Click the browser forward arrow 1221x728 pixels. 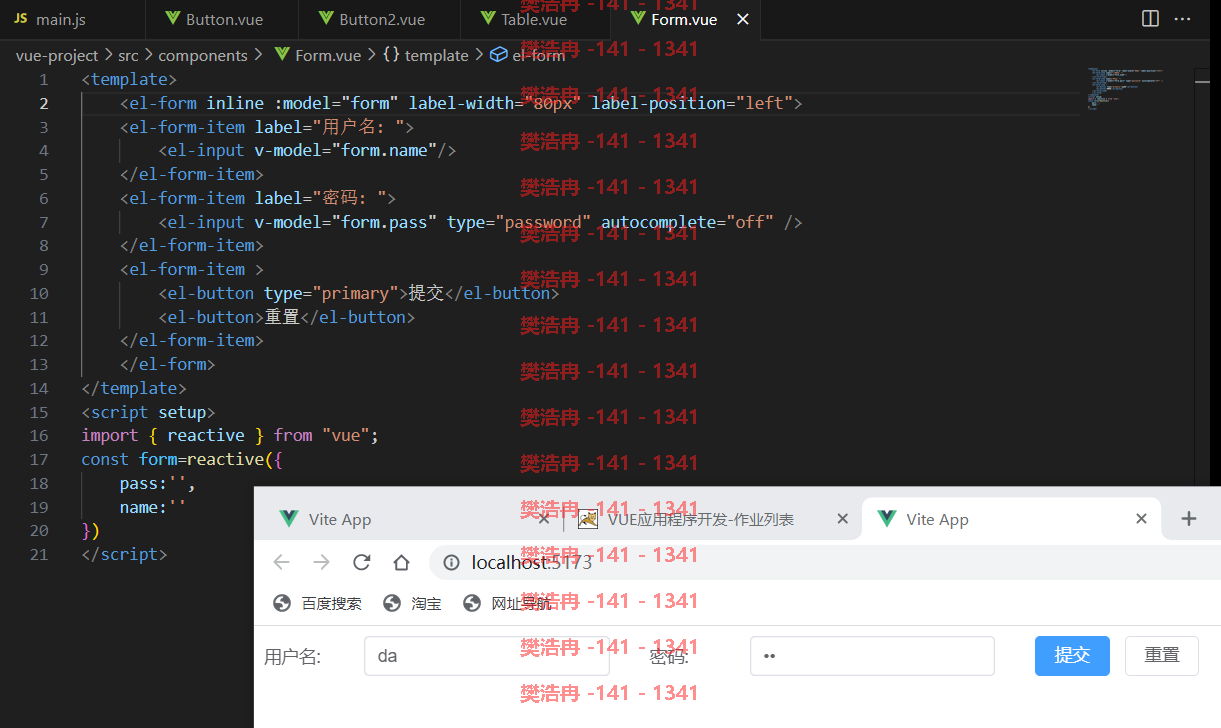pos(321,562)
